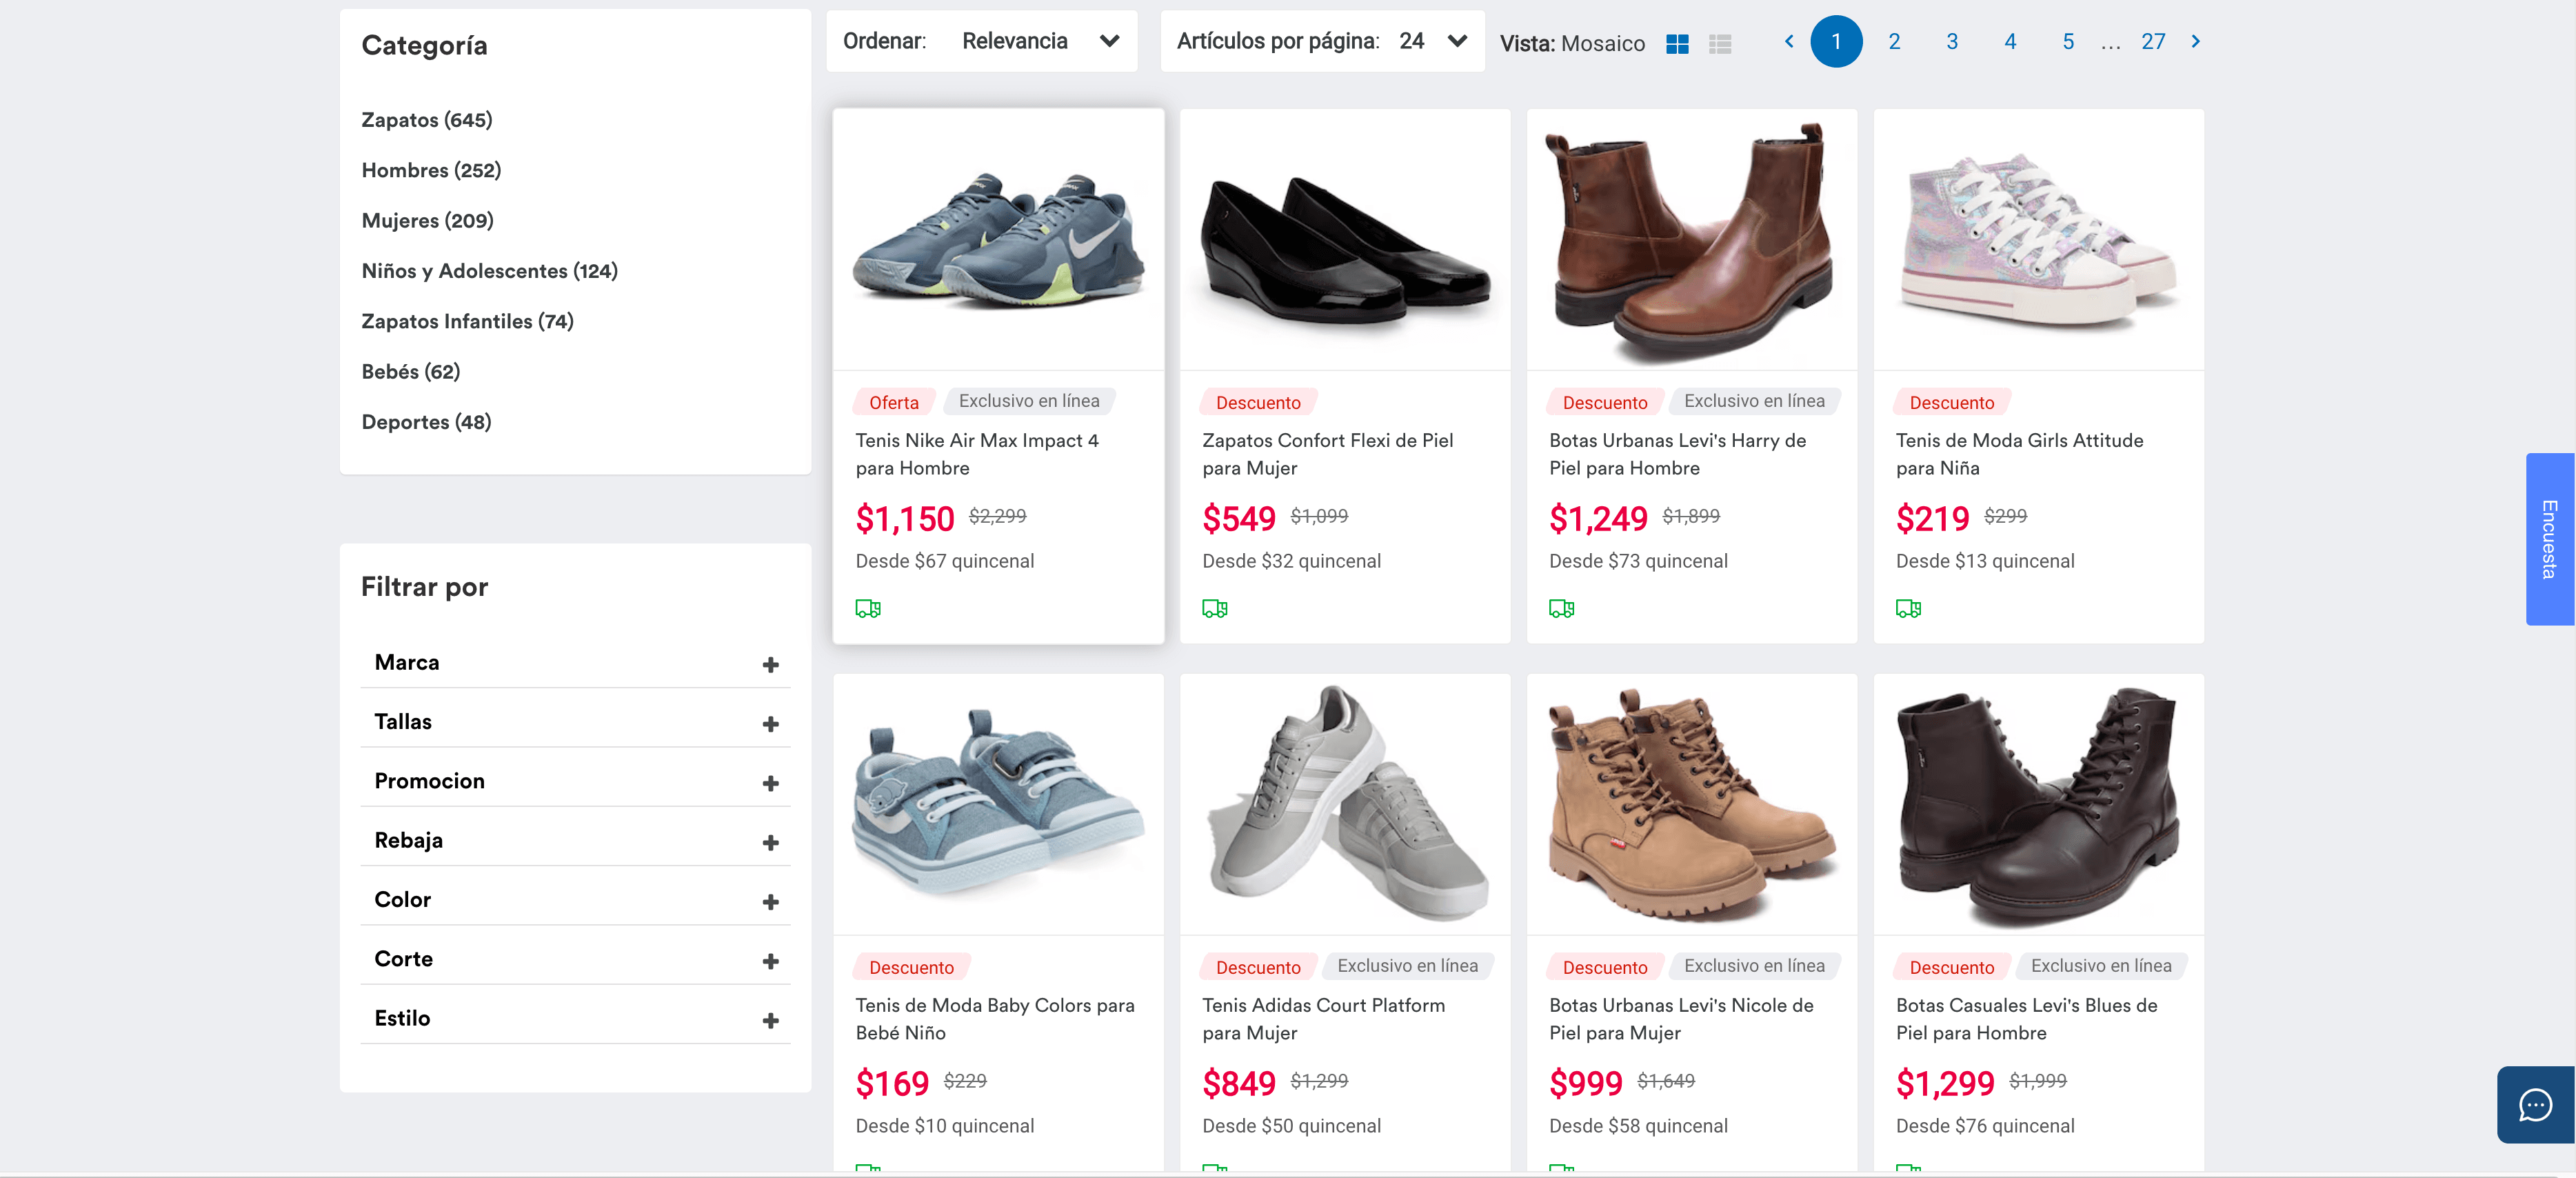
Task: Open title Botas Urbanas Levi's Nicole
Action: [x=1681, y=1019]
